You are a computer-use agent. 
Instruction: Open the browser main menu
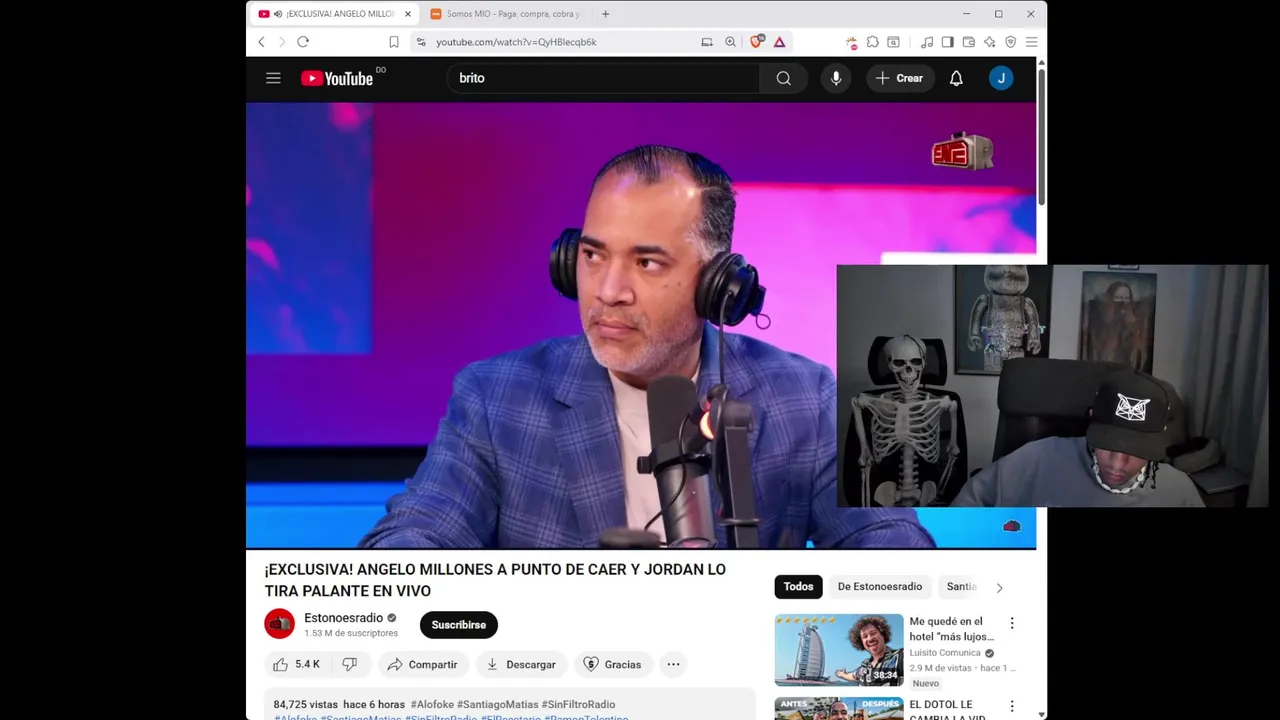coord(1031,42)
